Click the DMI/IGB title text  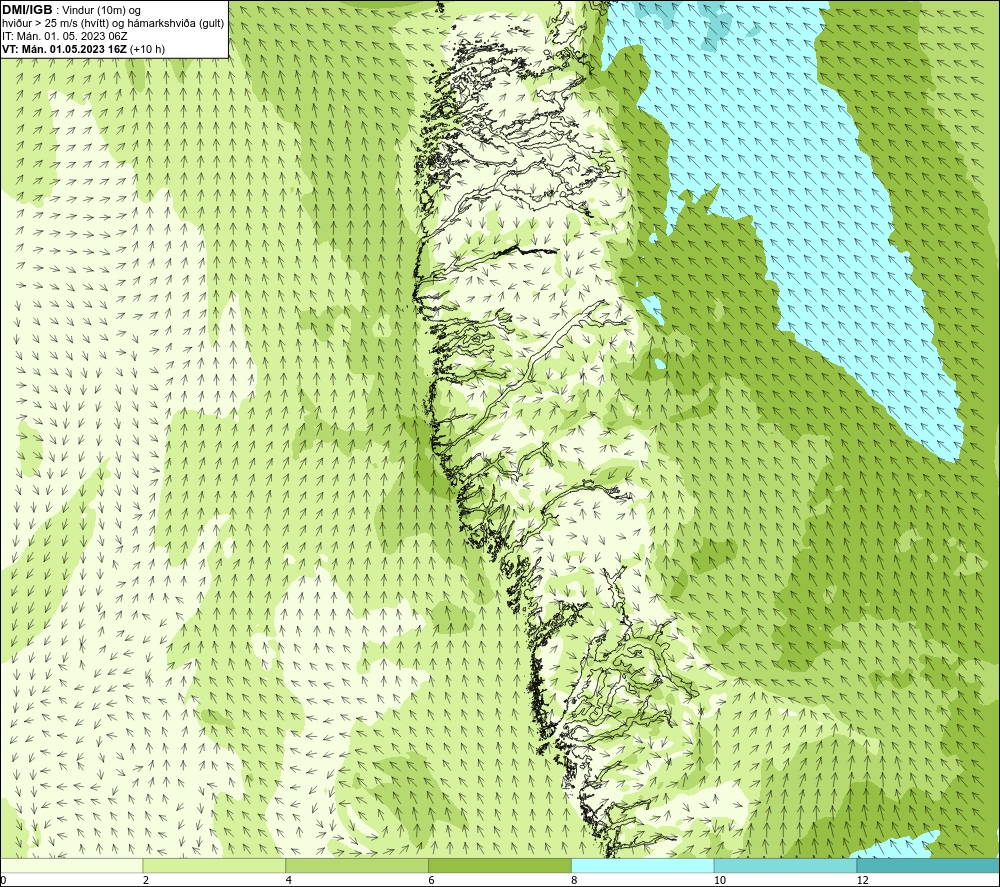(x=28, y=10)
